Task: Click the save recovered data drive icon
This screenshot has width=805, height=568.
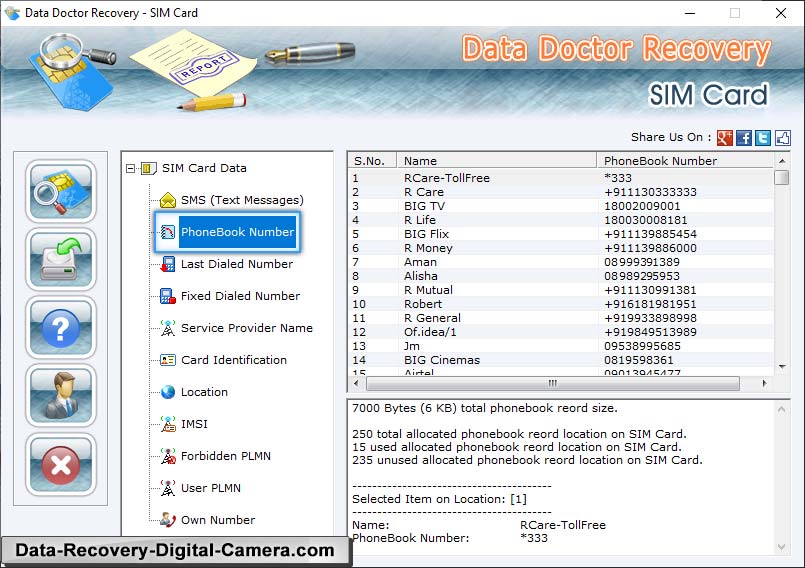Action: (x=61, y=259)
